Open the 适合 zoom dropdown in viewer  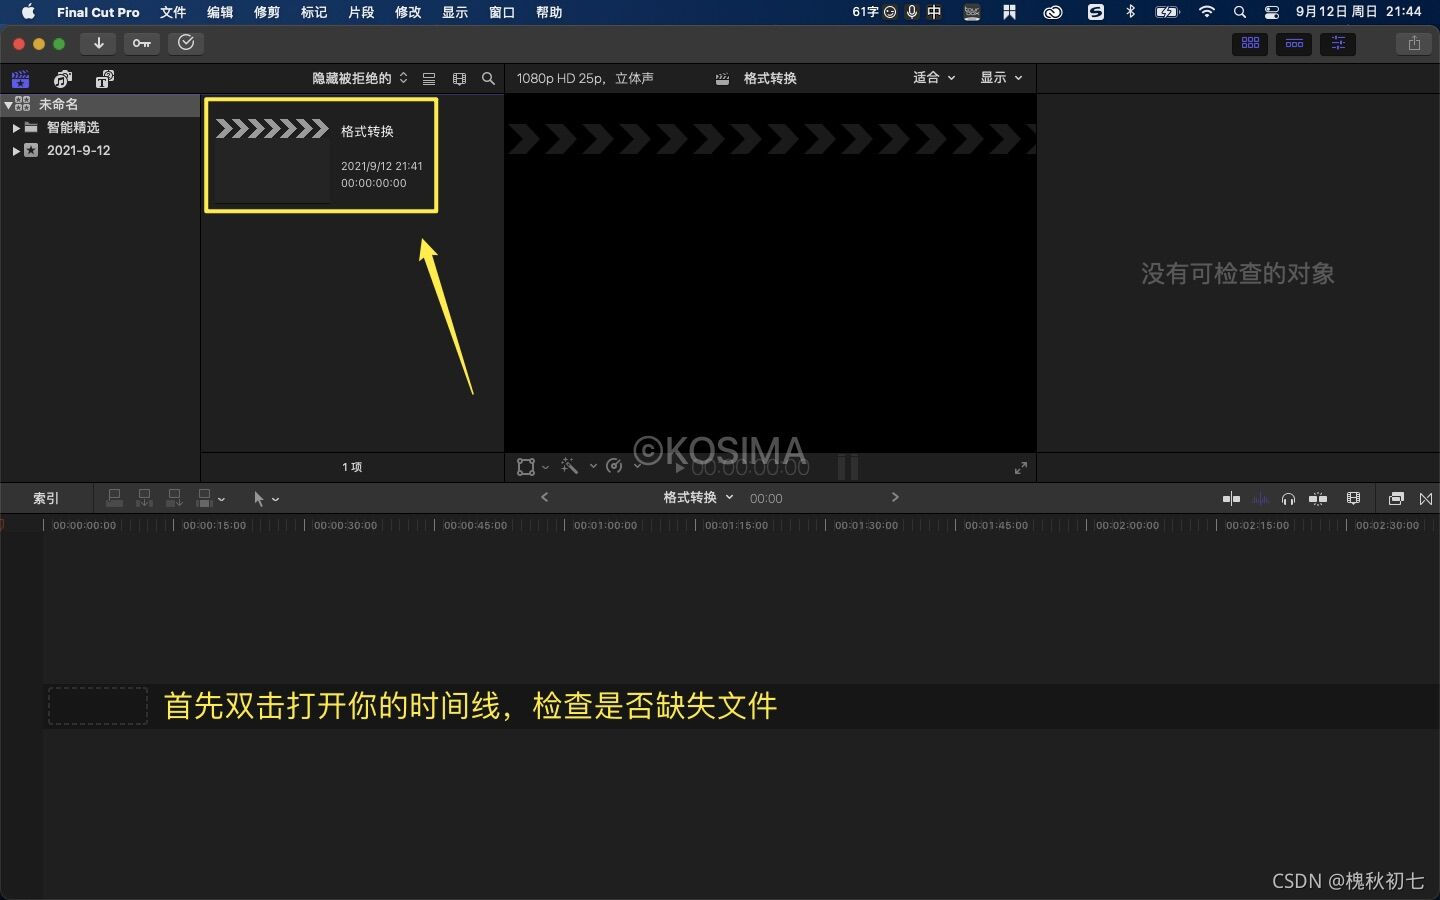point(932,77)
